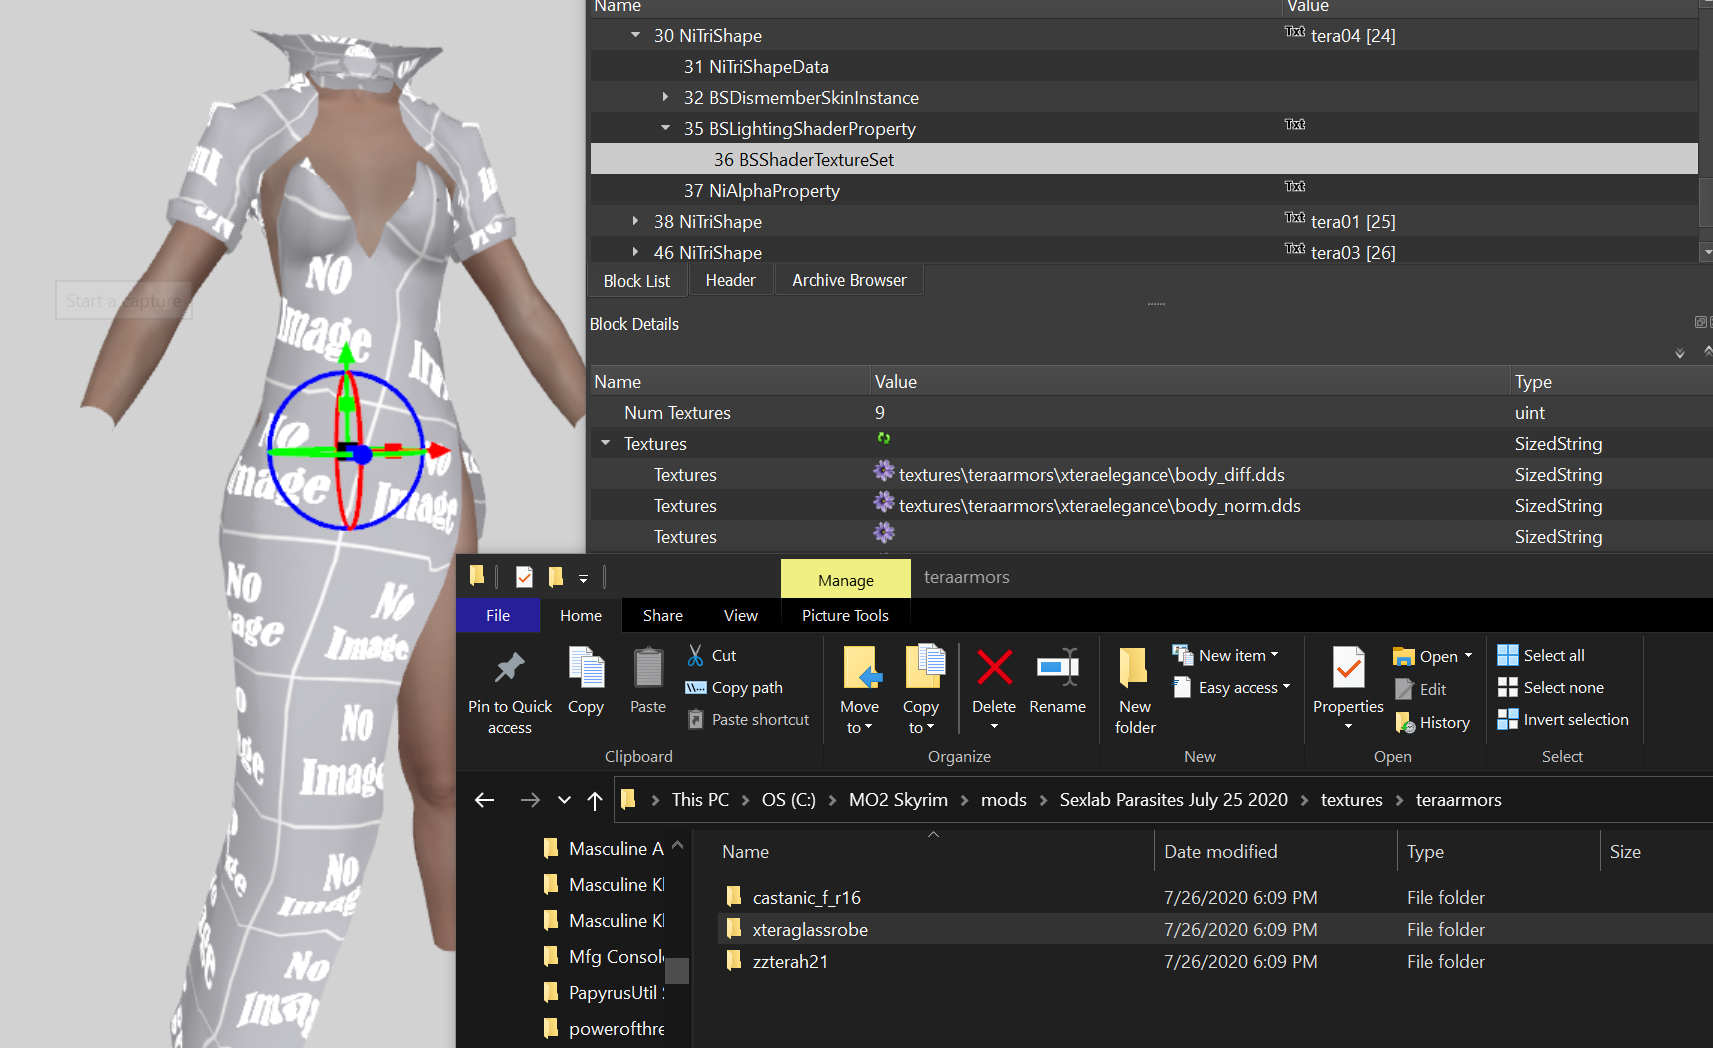Image resolution: width=1713 pixels, height=1048 pixels.
Task: Click the Cut scissors command
Action: [x=712, y=656]
